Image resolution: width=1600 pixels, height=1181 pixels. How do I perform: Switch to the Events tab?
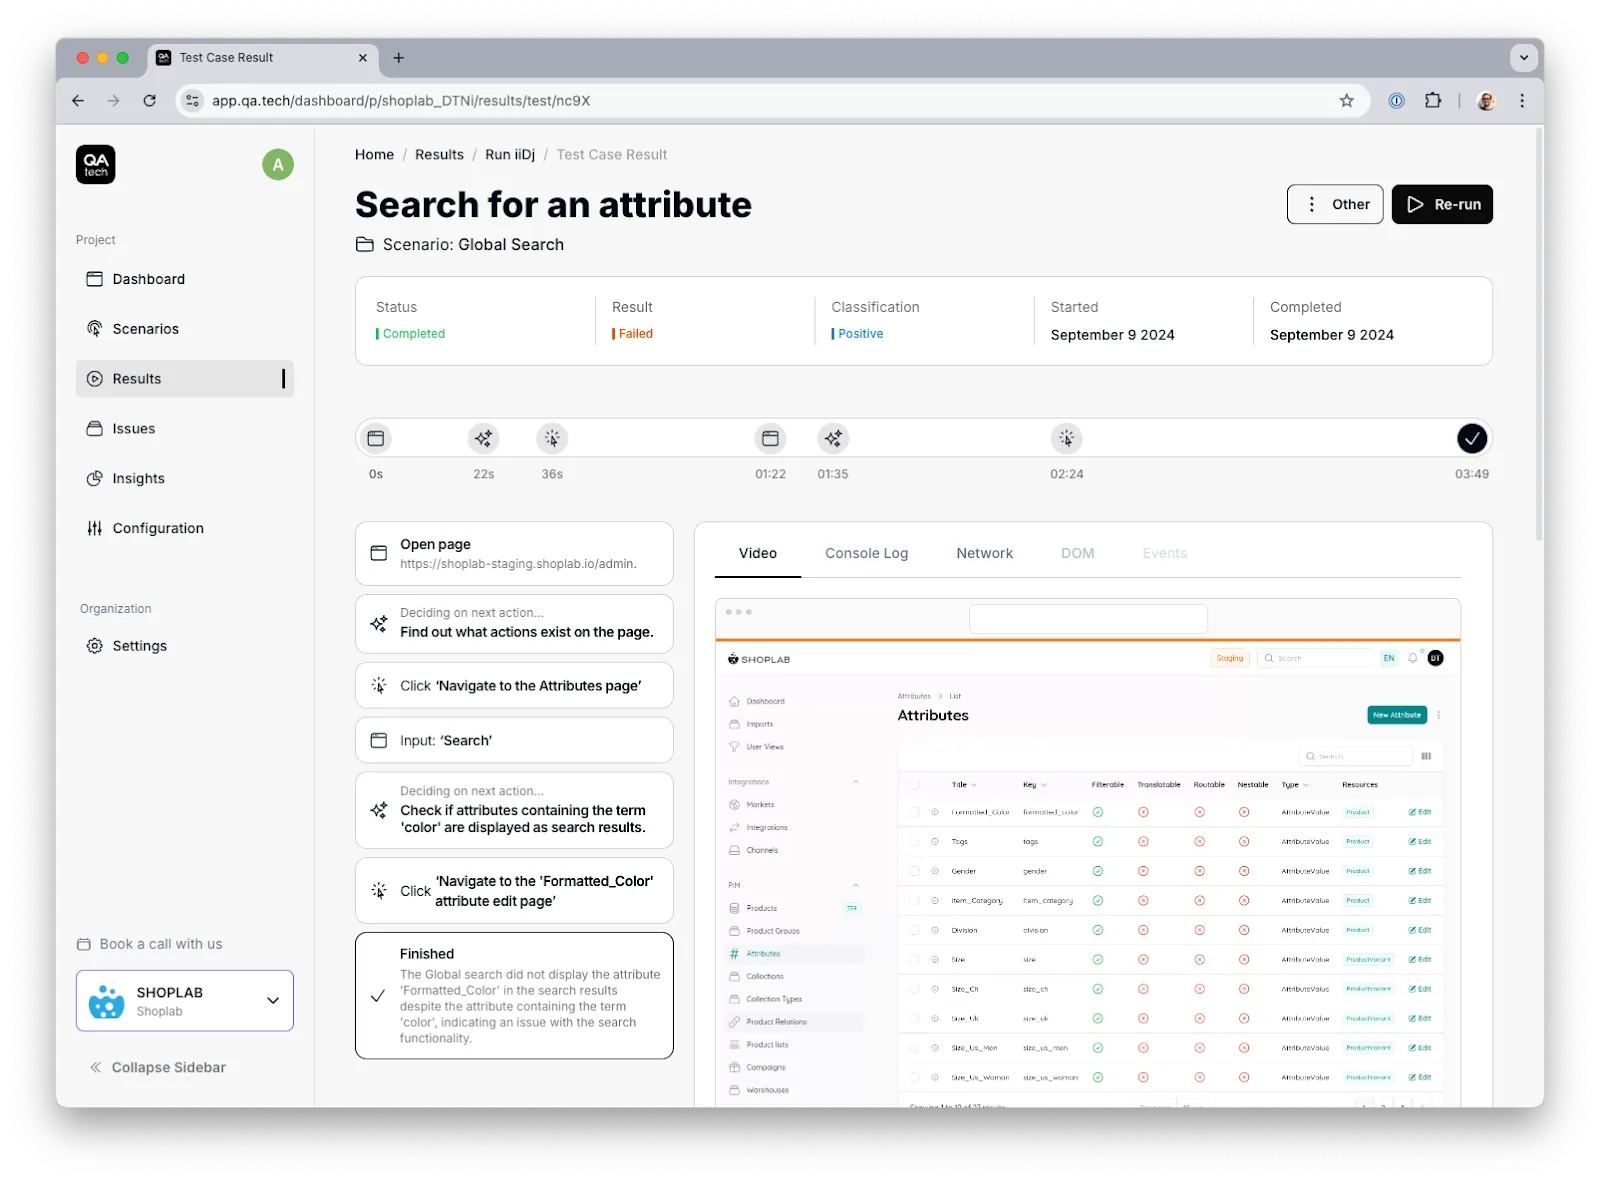(1164, 553)
